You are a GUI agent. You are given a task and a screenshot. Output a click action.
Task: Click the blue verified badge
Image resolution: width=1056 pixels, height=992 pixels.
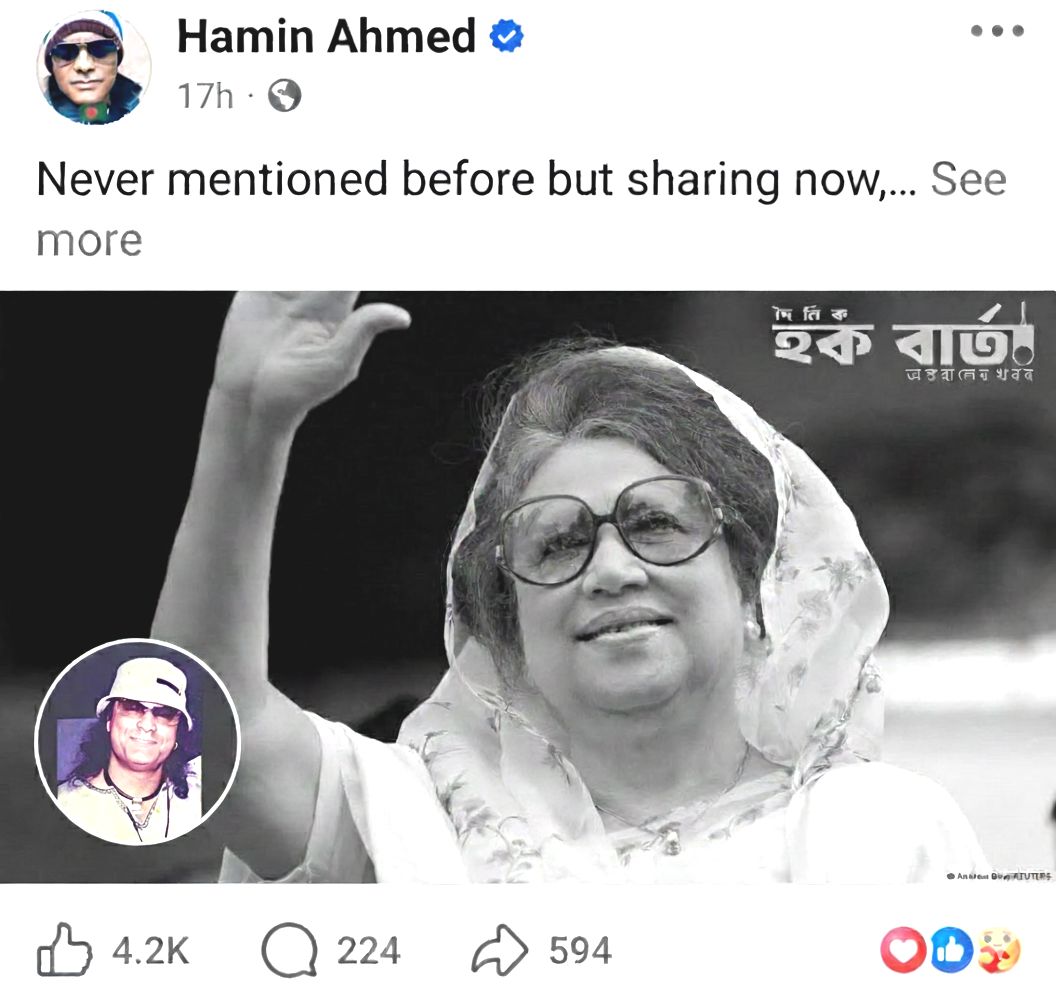[x=506, y=36]
